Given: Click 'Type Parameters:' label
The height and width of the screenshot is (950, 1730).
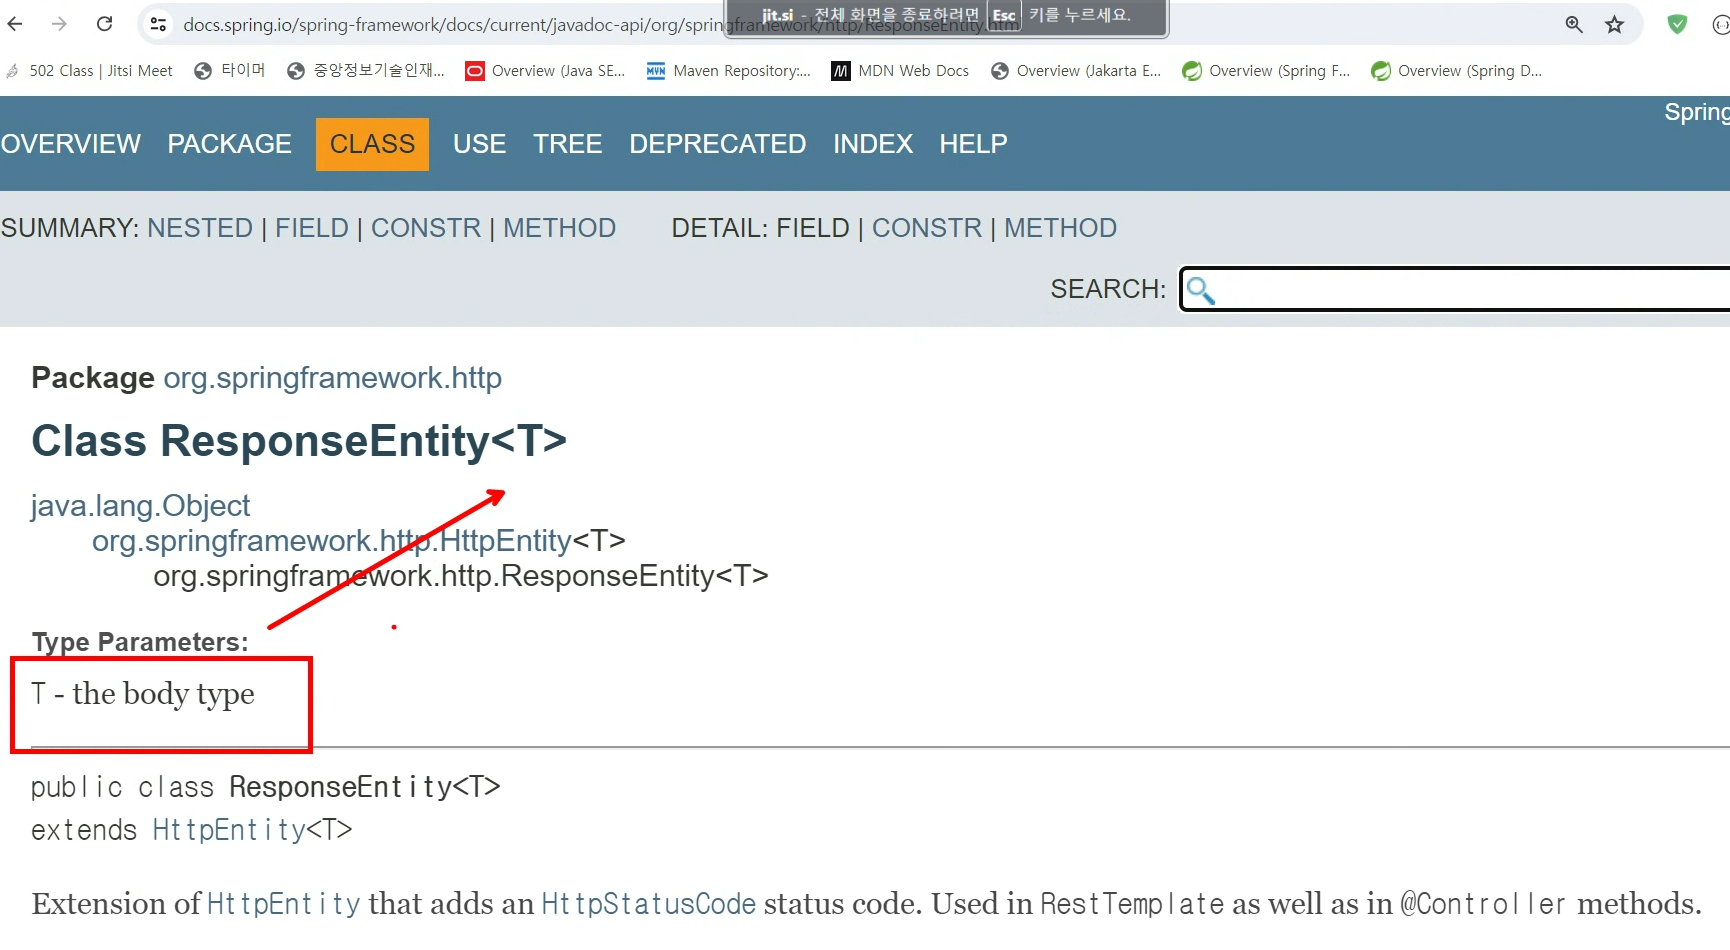Looking at the screenshot, I should click(140, 642).
